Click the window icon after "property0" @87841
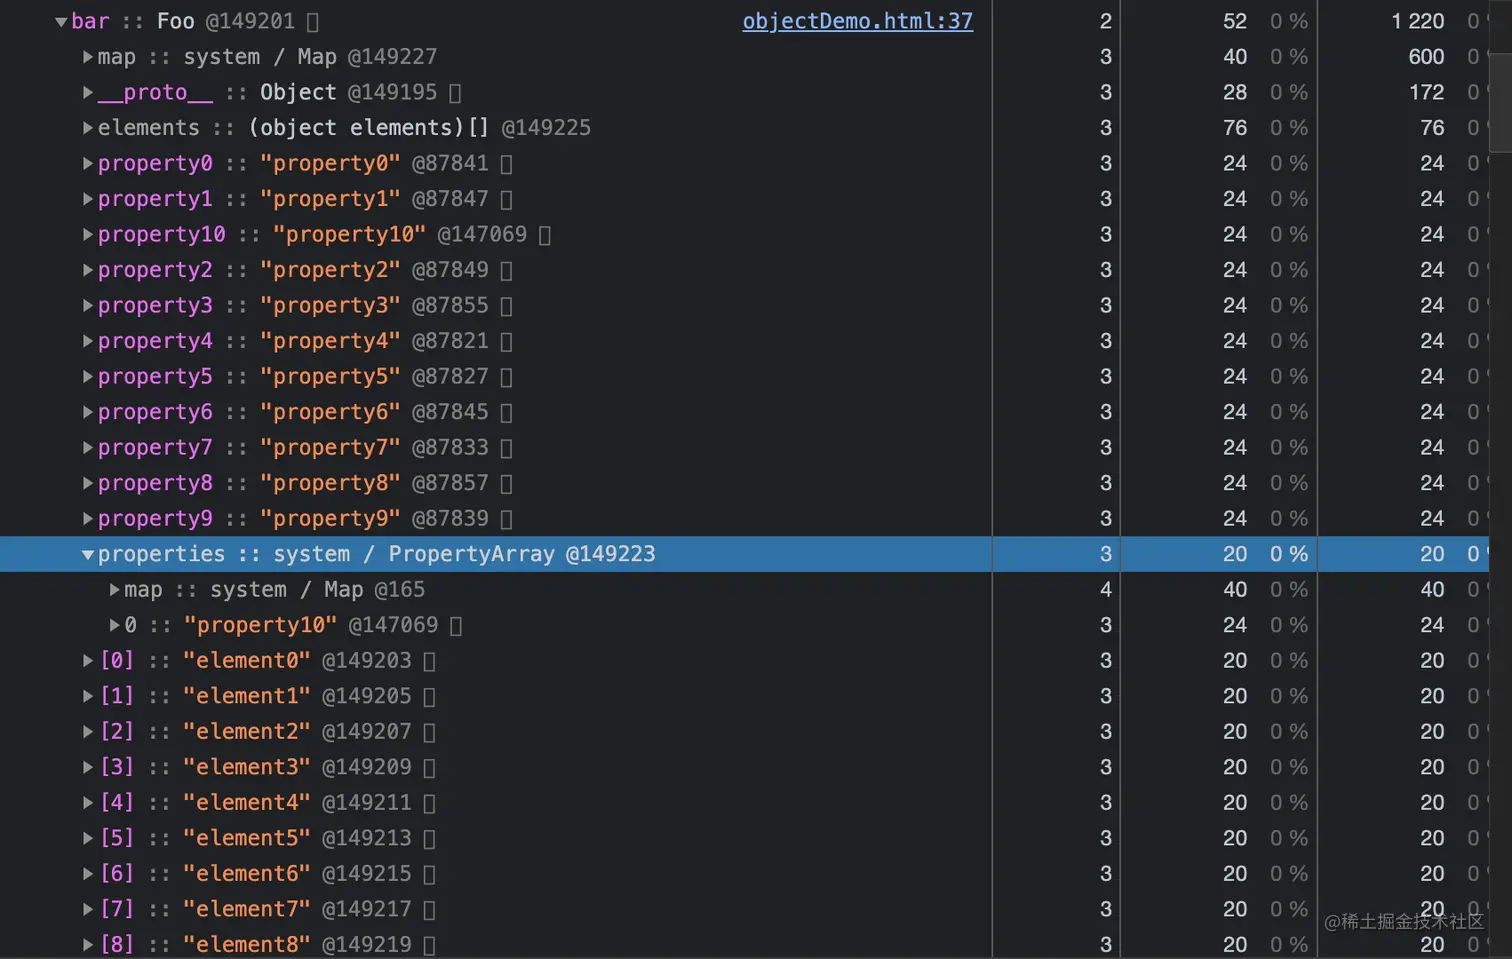 tap(506, 164)
